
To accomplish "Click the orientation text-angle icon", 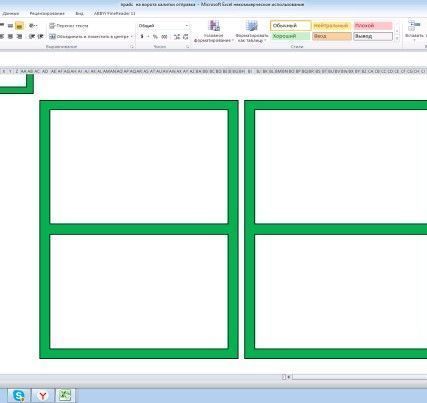I will tap(33, 26).
